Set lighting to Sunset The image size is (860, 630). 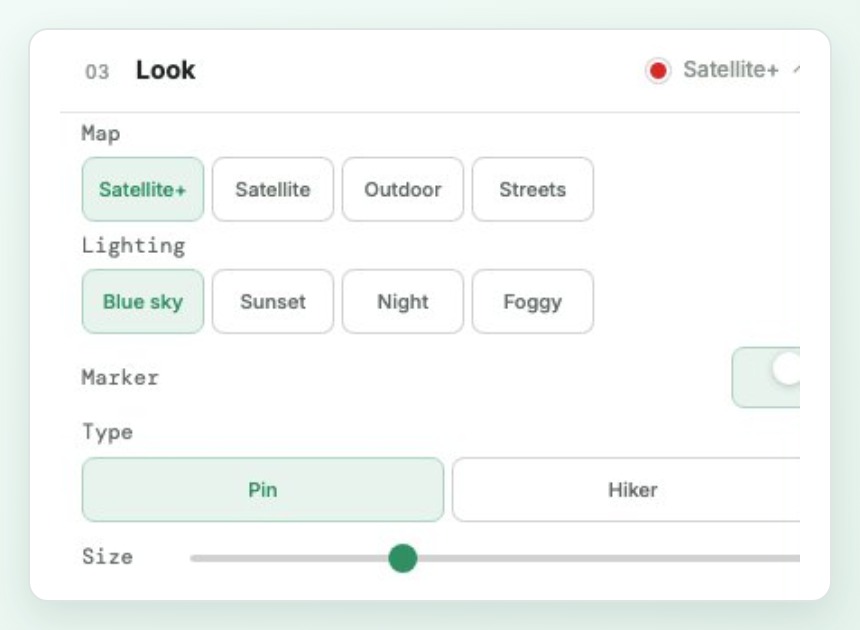273,301
